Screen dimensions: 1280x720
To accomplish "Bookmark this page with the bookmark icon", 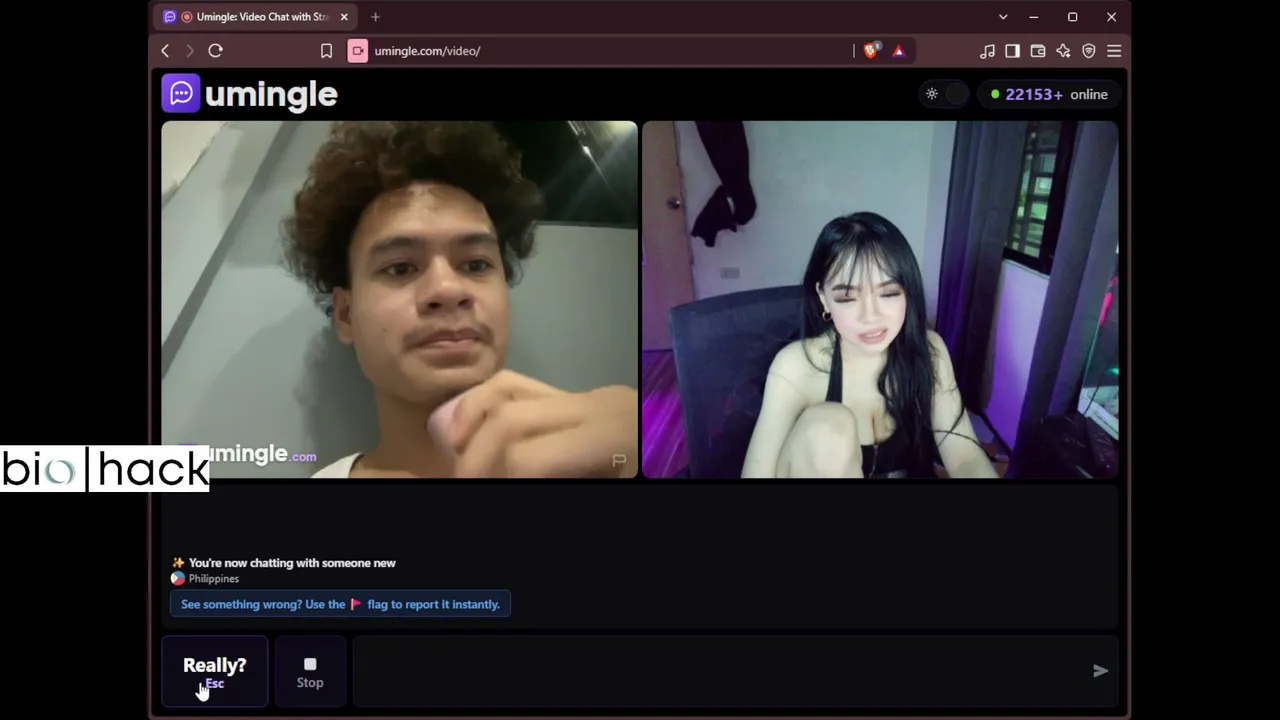I will [326, 51].
